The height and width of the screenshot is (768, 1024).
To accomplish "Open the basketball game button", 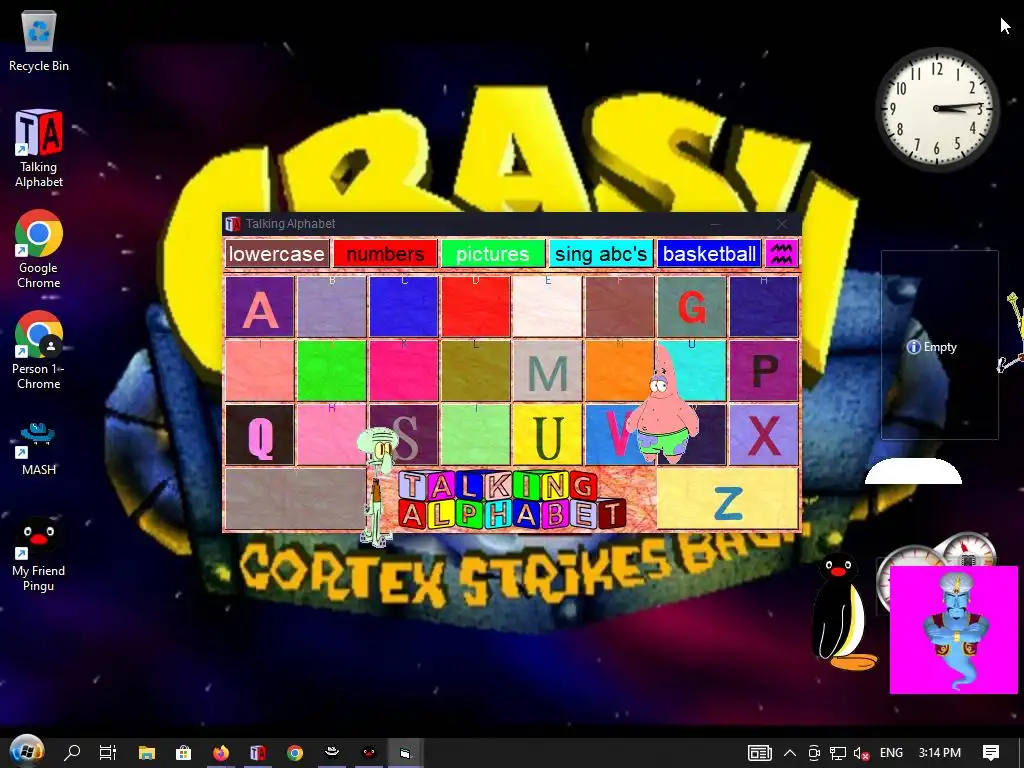I will 709,253.
